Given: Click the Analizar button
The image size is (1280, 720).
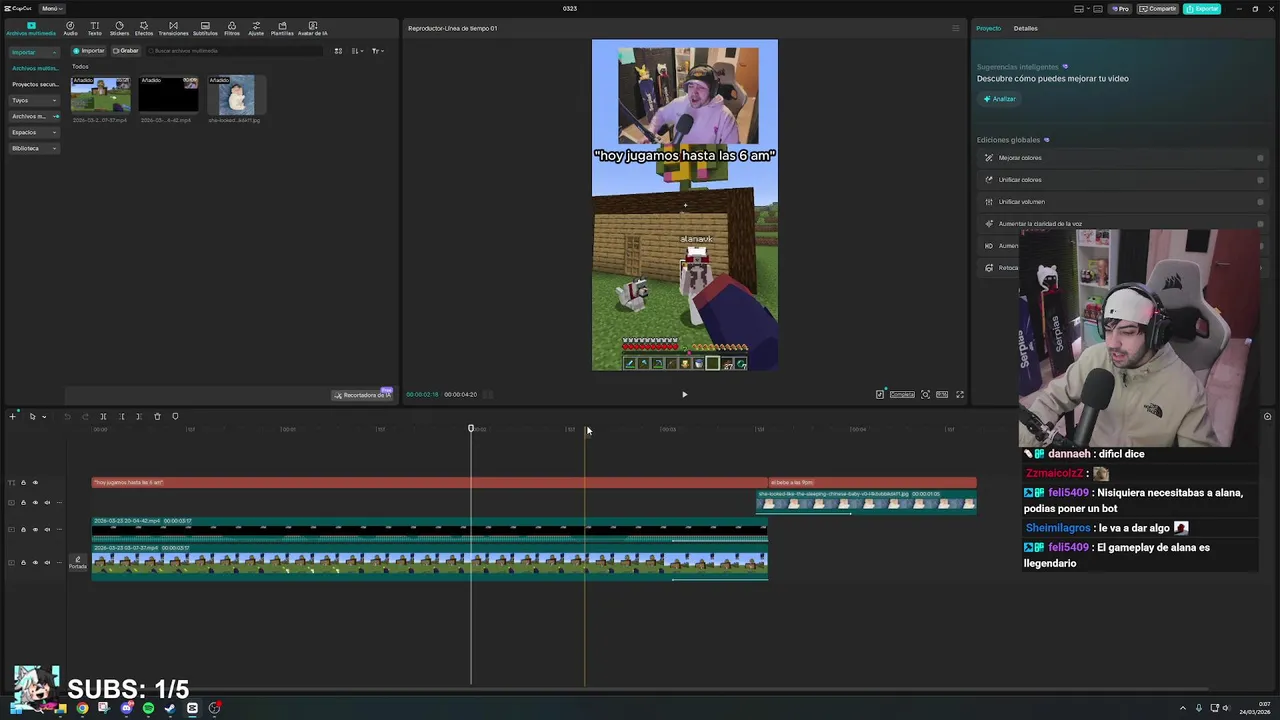Looking at the screenshot, I should click(x=999, y=99).
